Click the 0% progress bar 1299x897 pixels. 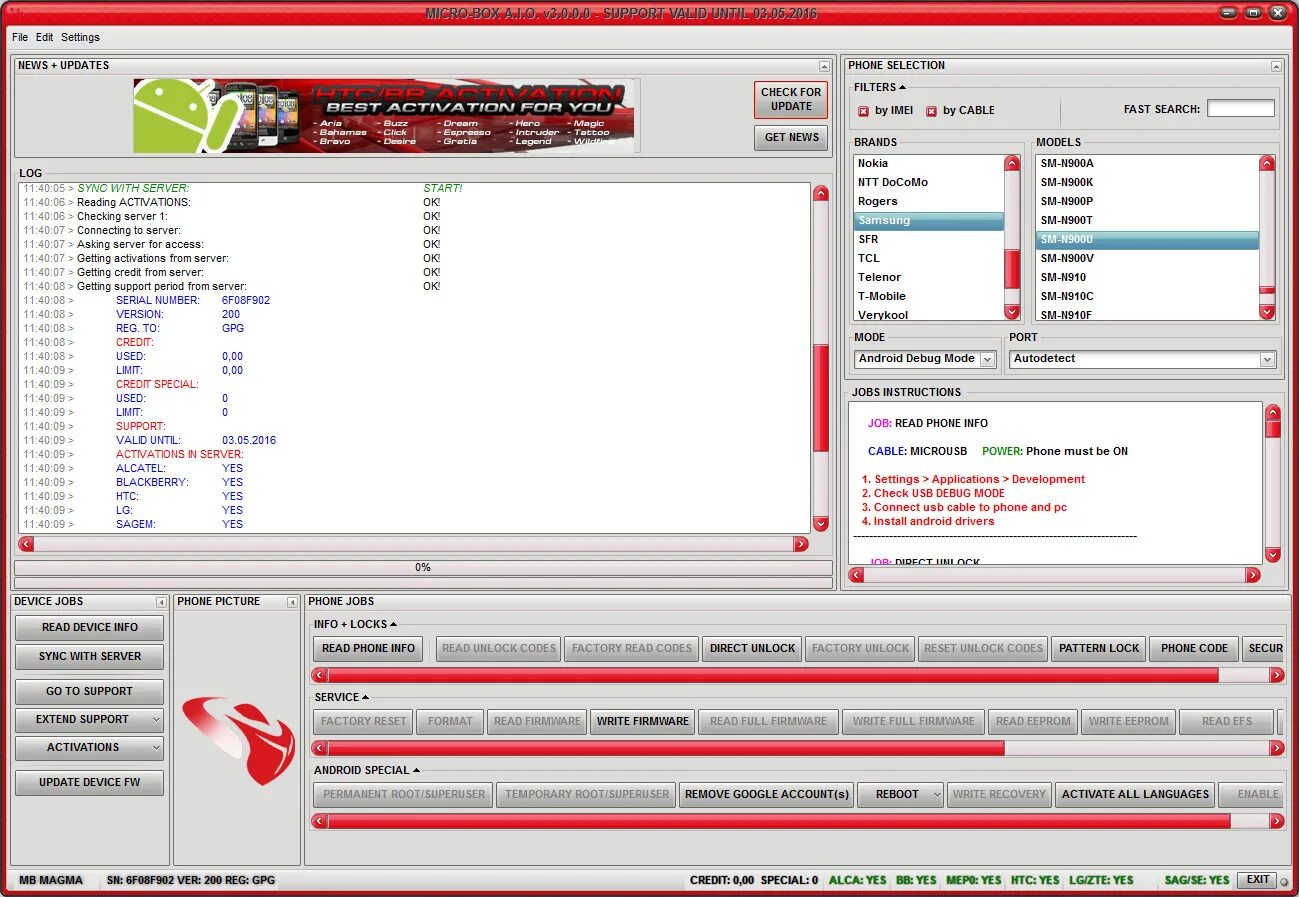pos(423,567)
